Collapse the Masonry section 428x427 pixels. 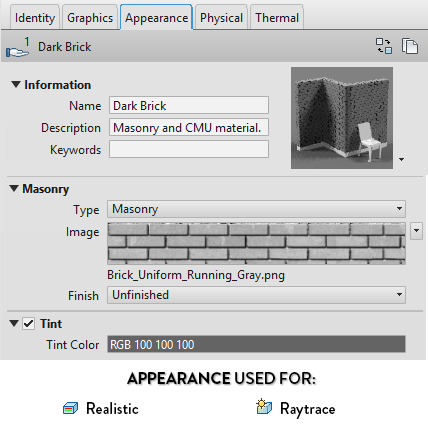point(14,188)
